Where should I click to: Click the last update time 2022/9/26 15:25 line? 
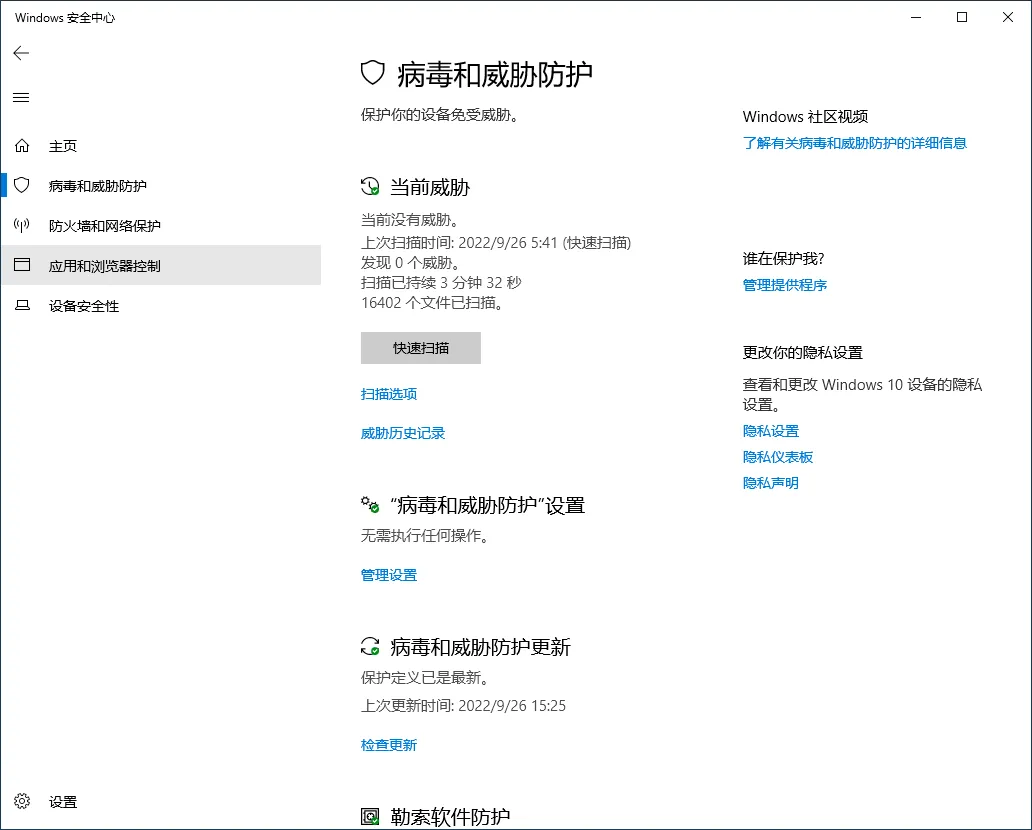(x=463, y=706)
